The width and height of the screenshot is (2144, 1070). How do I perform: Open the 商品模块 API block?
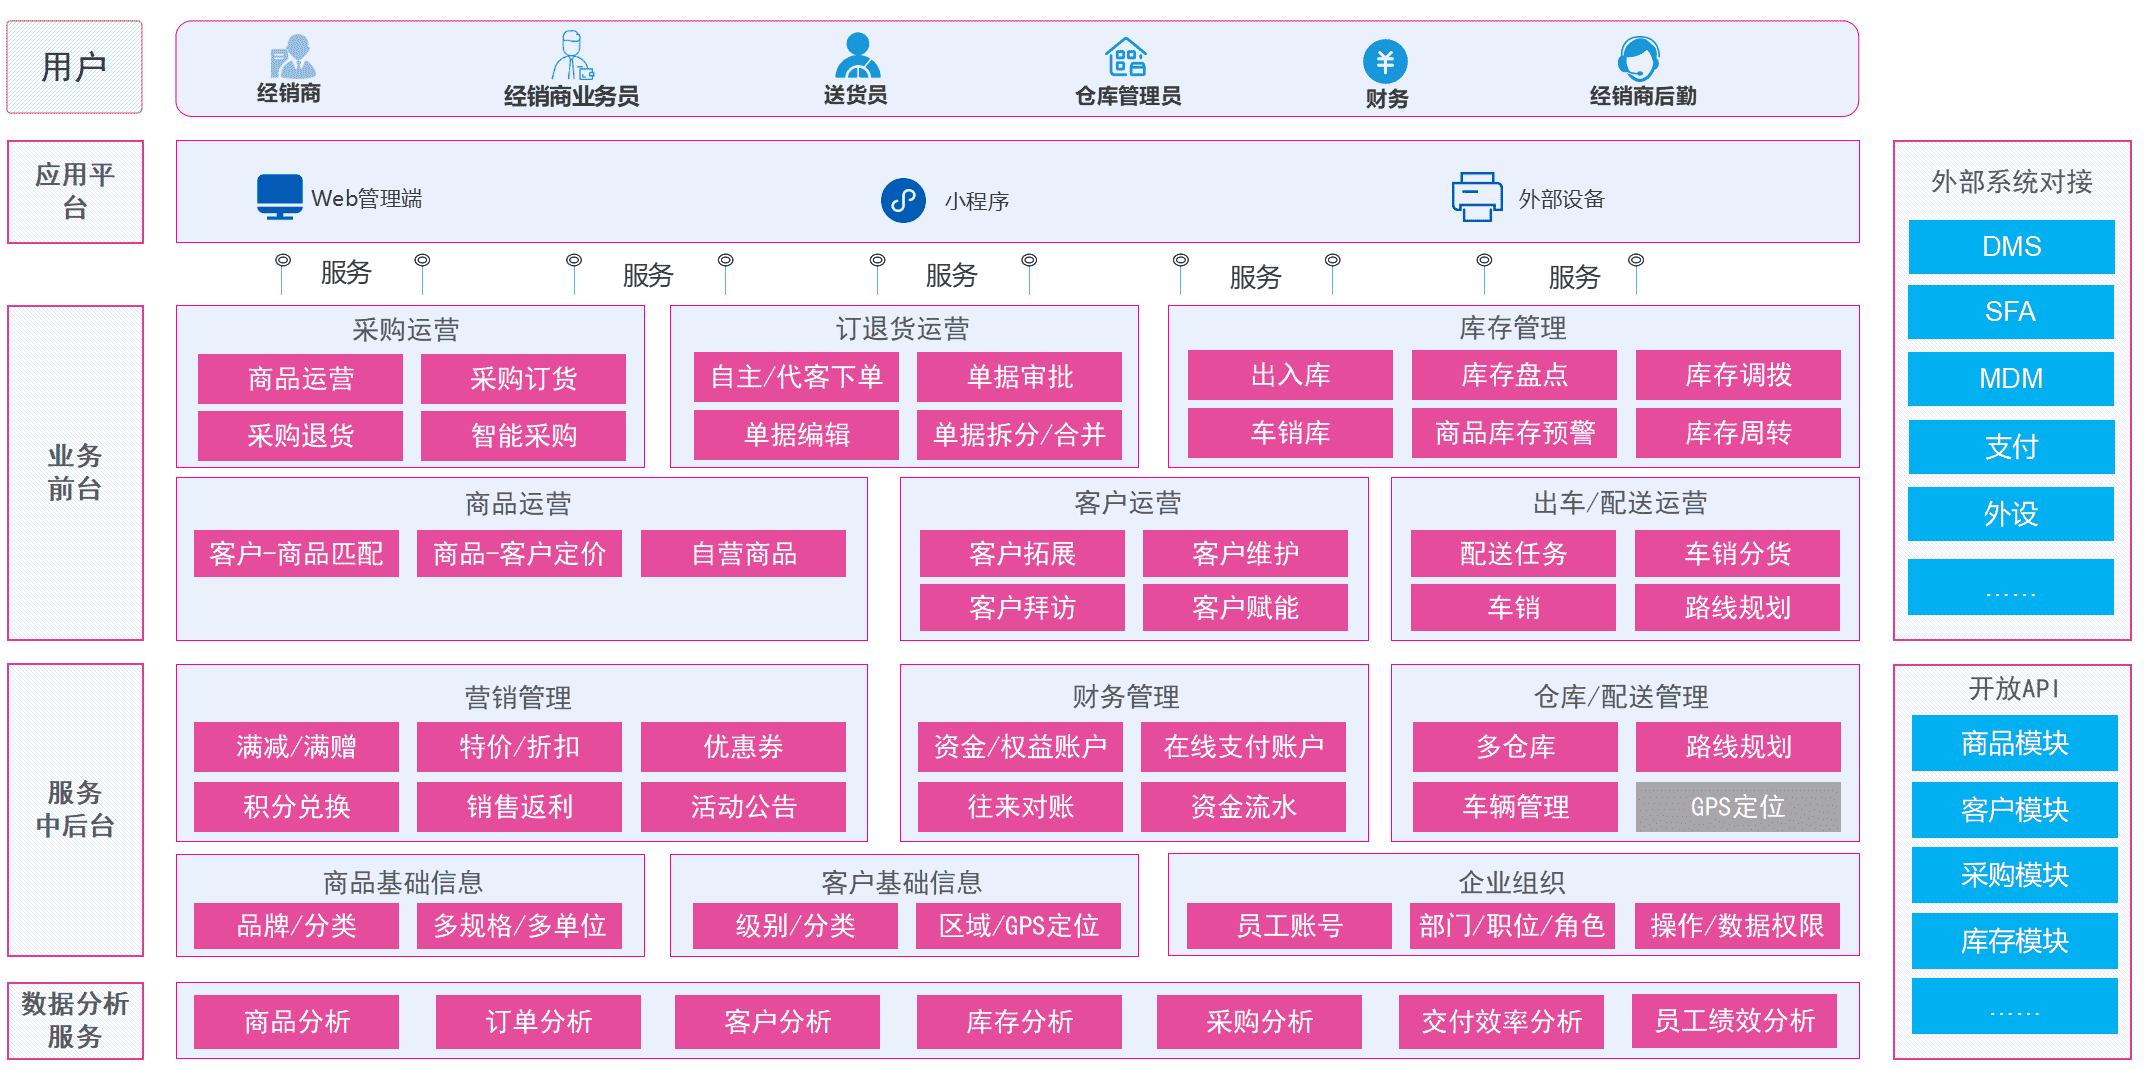(x=2014, y=743)
